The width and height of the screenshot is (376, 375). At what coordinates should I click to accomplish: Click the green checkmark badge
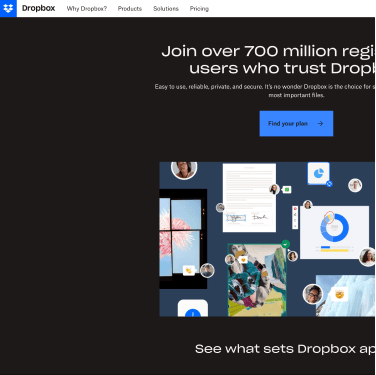[285, 244]
